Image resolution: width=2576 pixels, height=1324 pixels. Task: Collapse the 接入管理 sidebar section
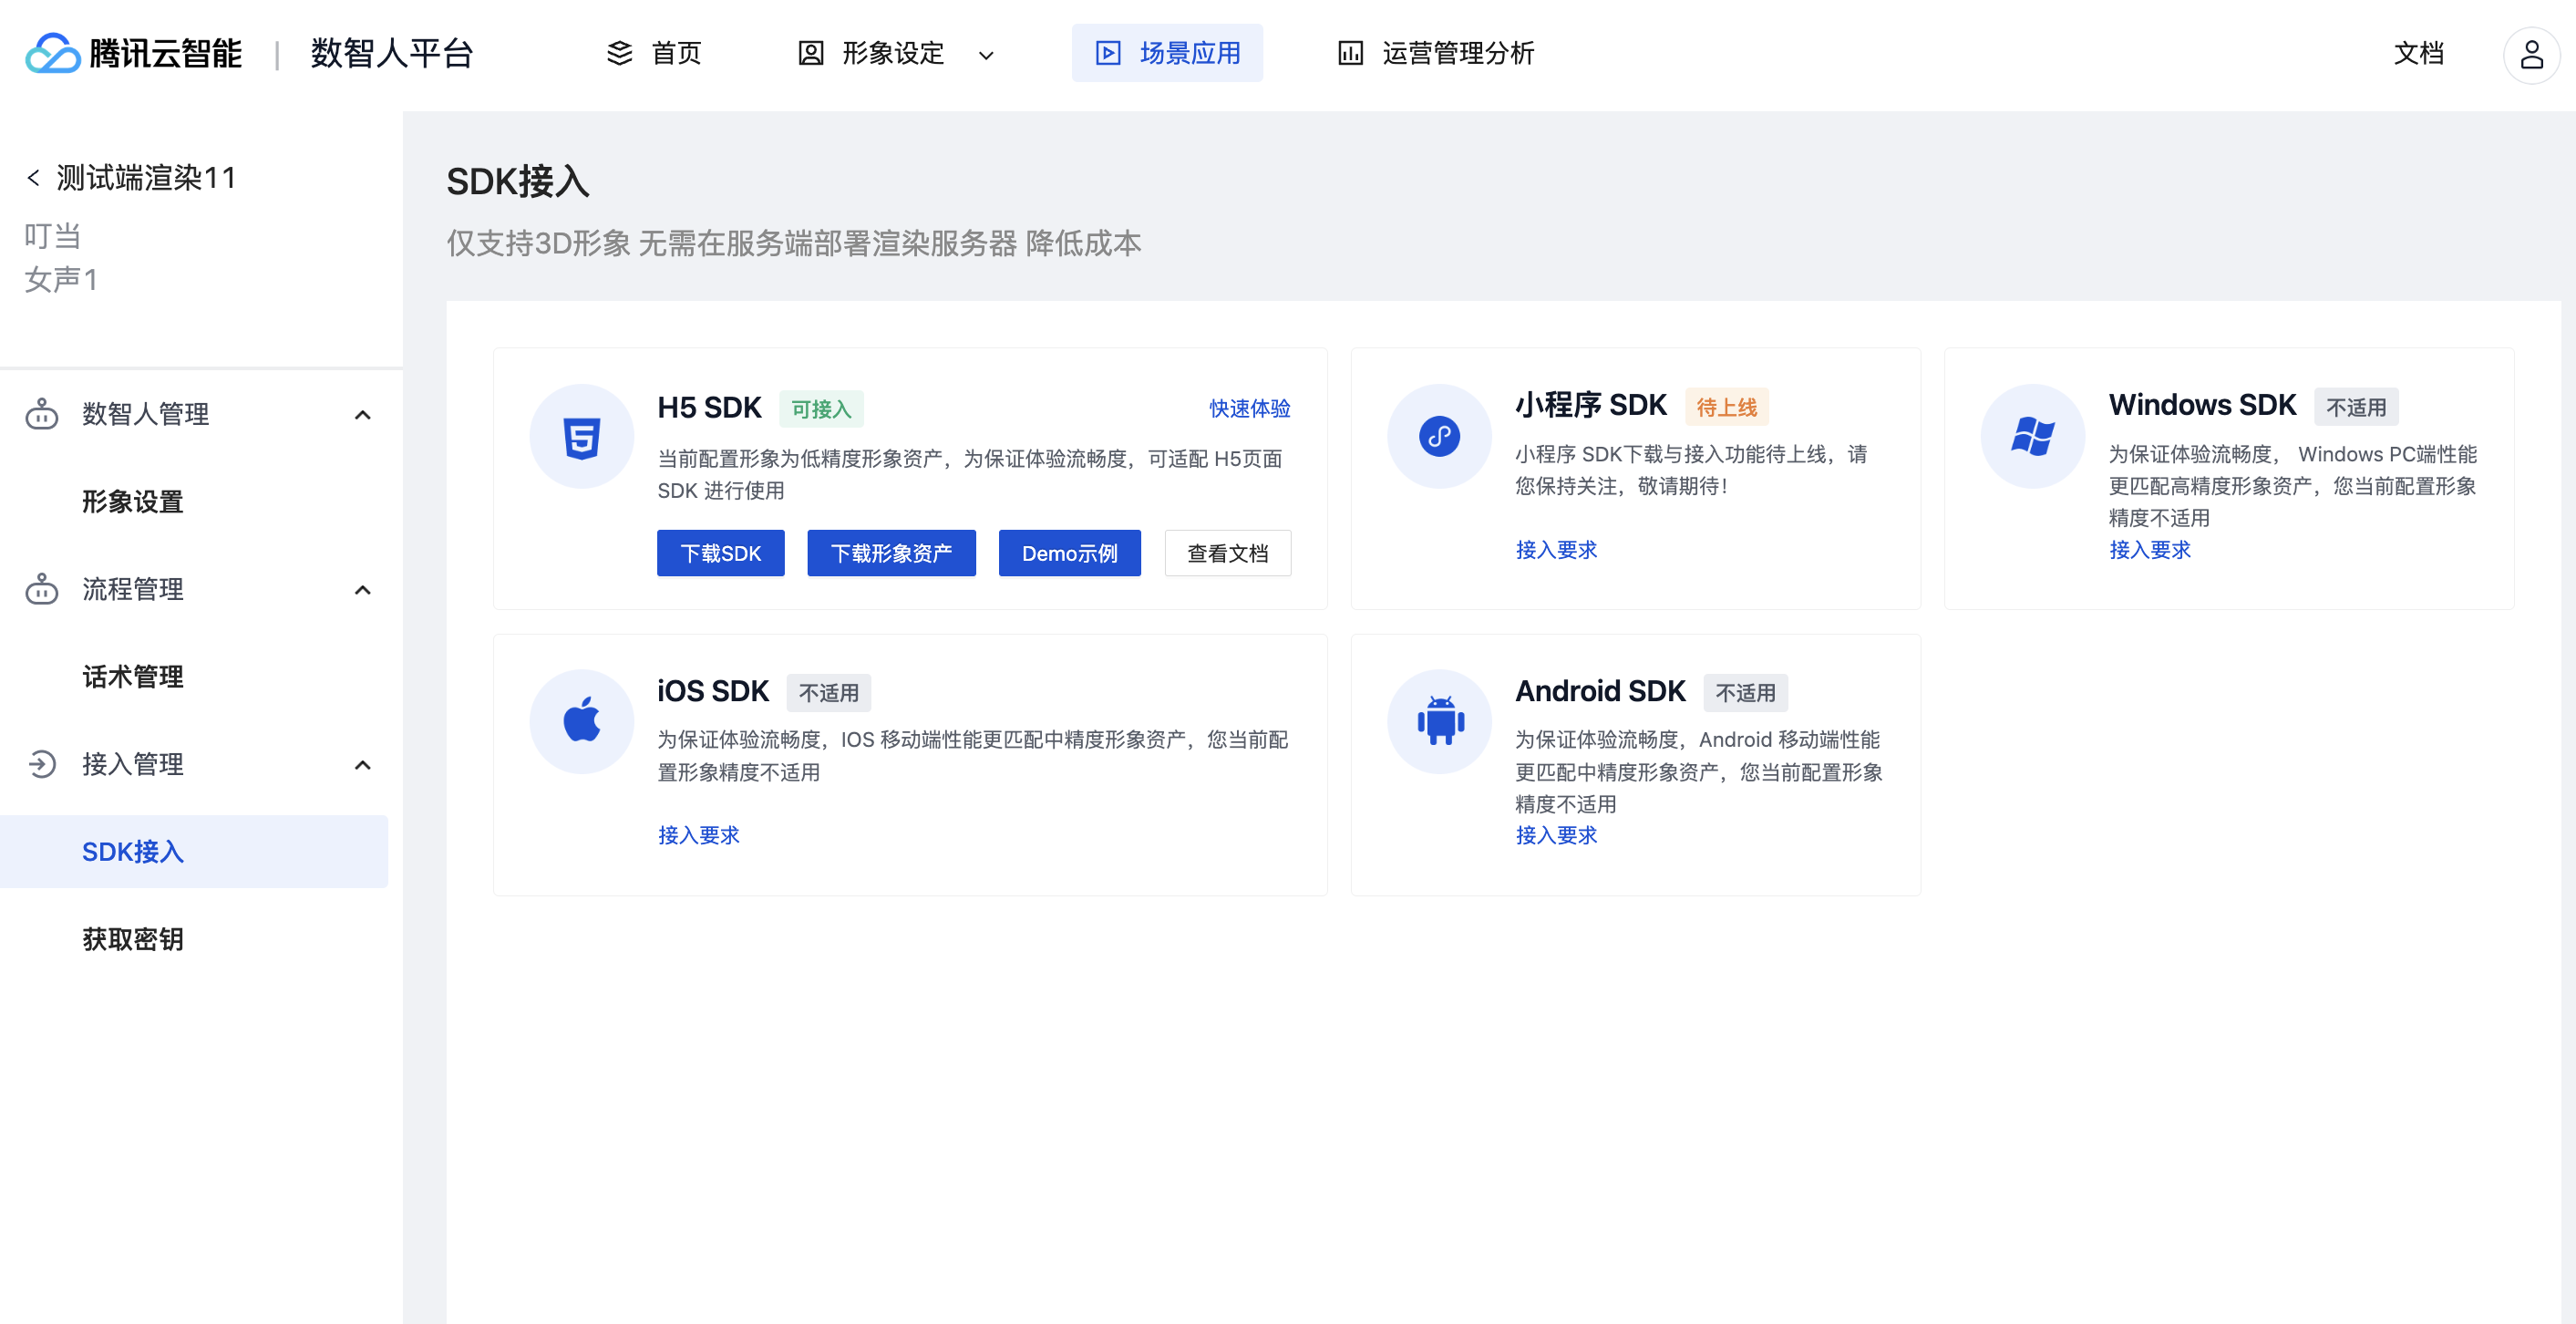(362, 765)
